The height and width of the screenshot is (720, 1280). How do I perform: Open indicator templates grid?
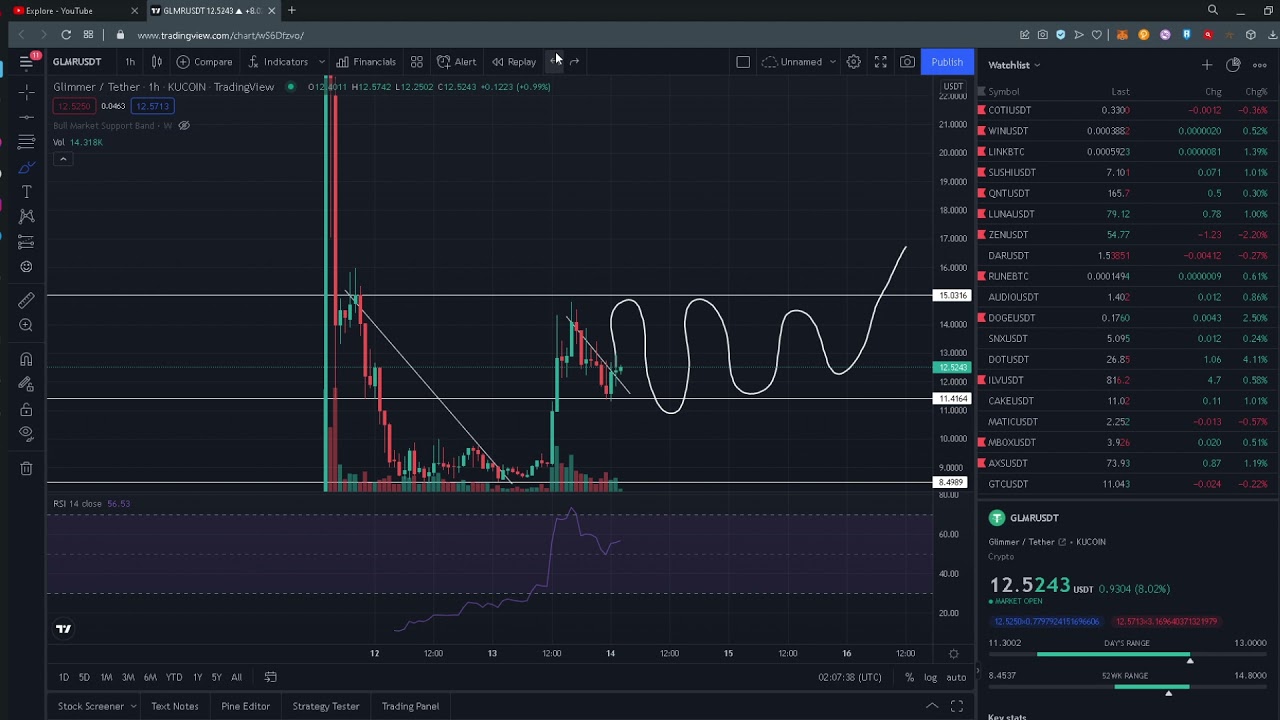(x=417, y=62)
